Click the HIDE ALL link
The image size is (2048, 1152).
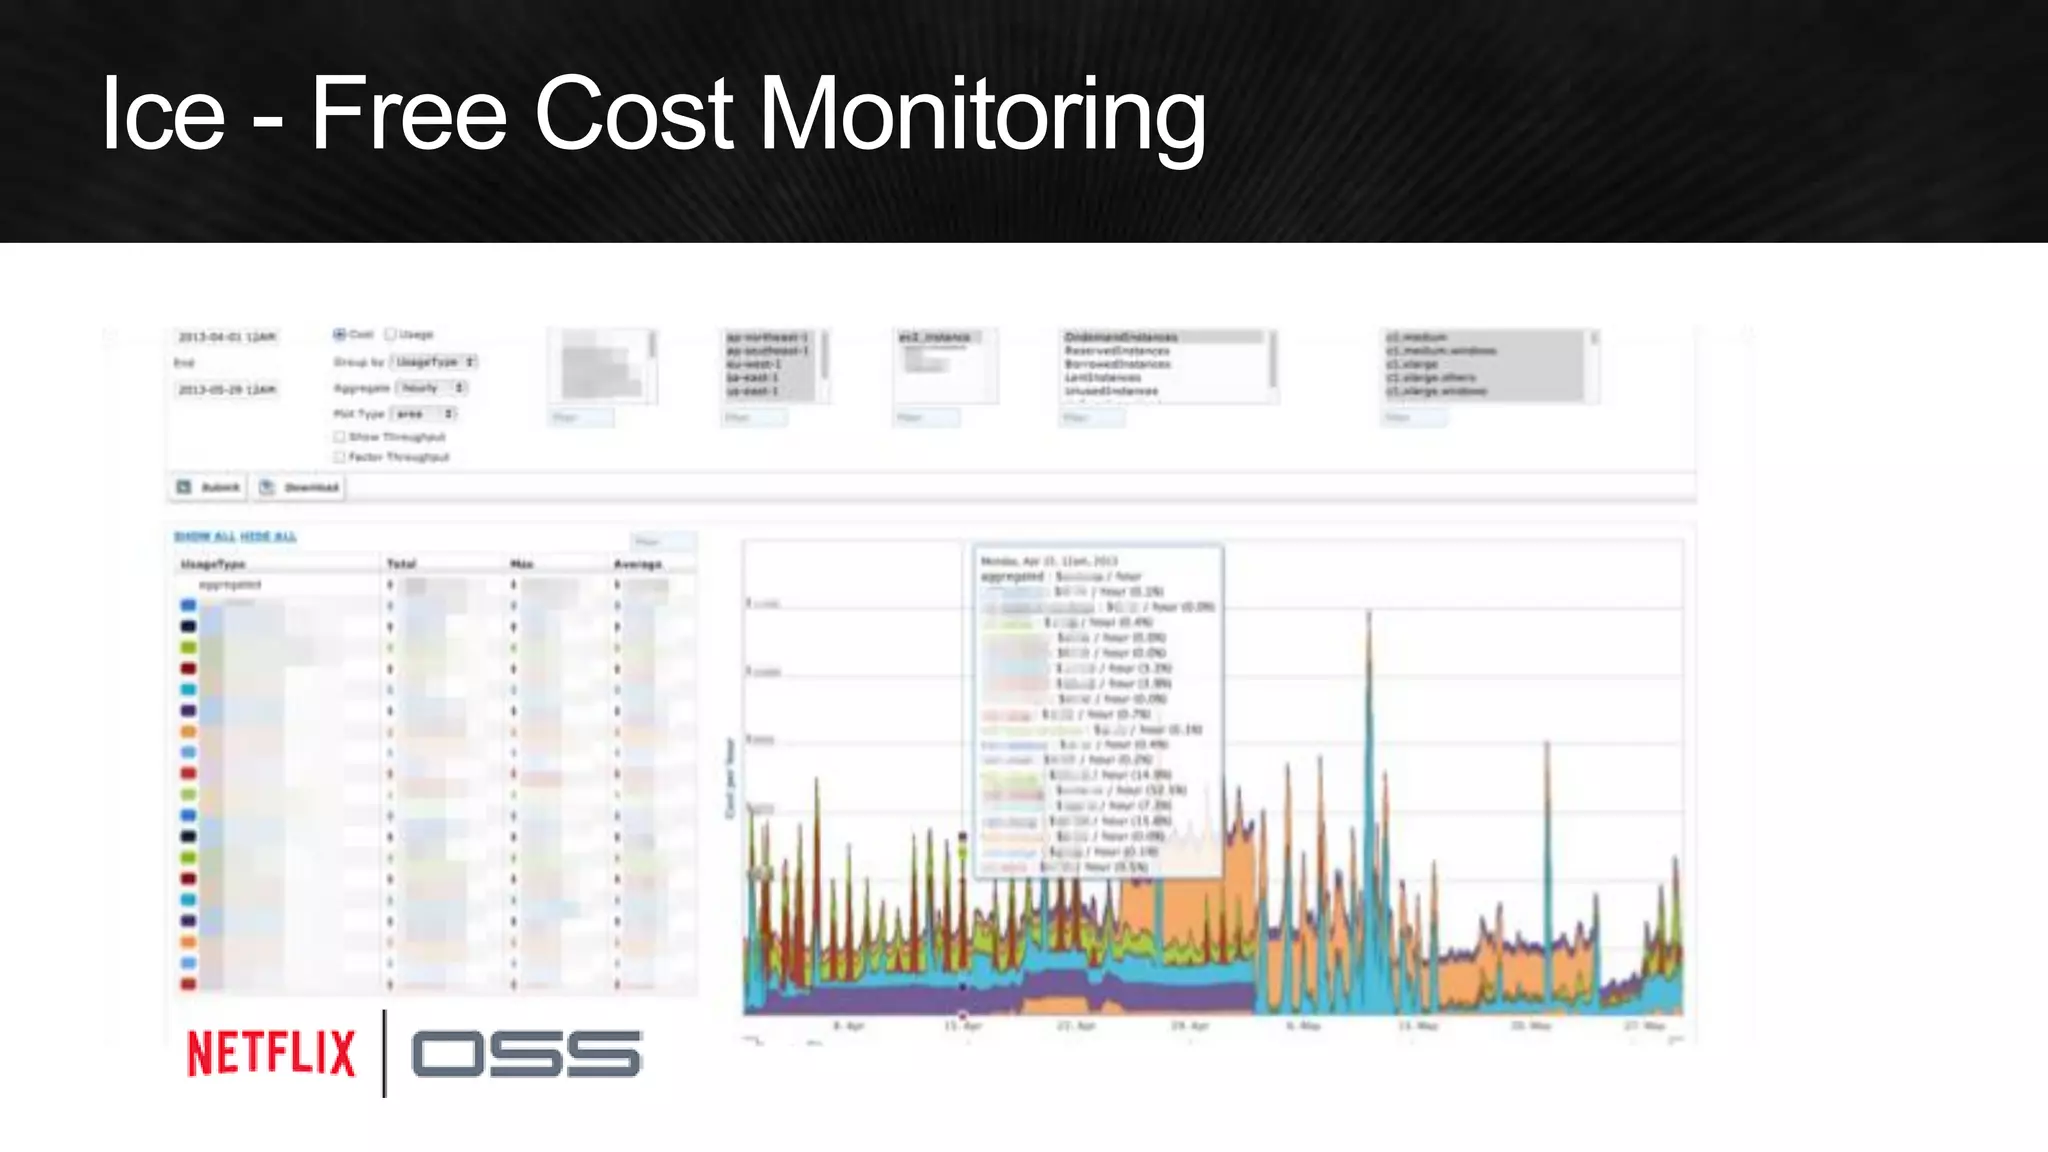(x=268, y=537)
